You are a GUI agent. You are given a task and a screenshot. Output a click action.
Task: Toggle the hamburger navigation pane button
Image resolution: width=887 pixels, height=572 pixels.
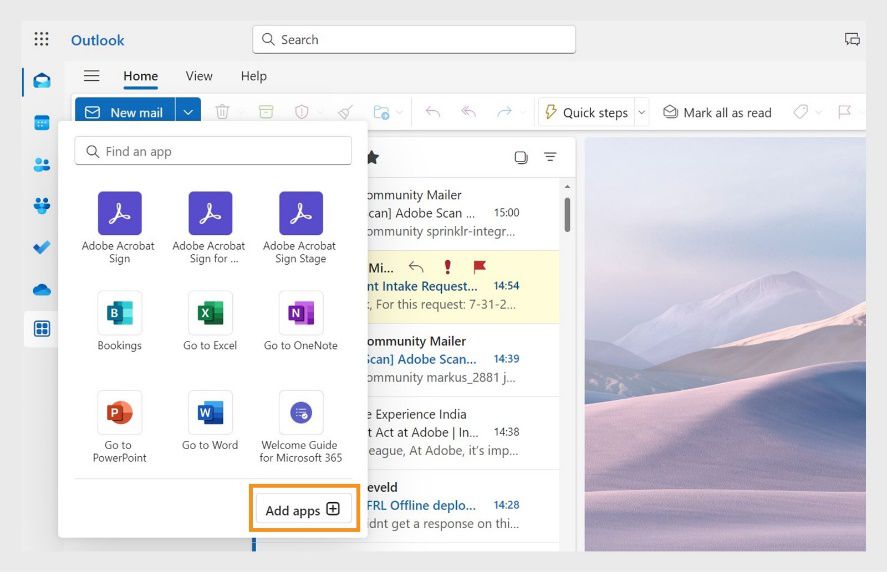92,76
